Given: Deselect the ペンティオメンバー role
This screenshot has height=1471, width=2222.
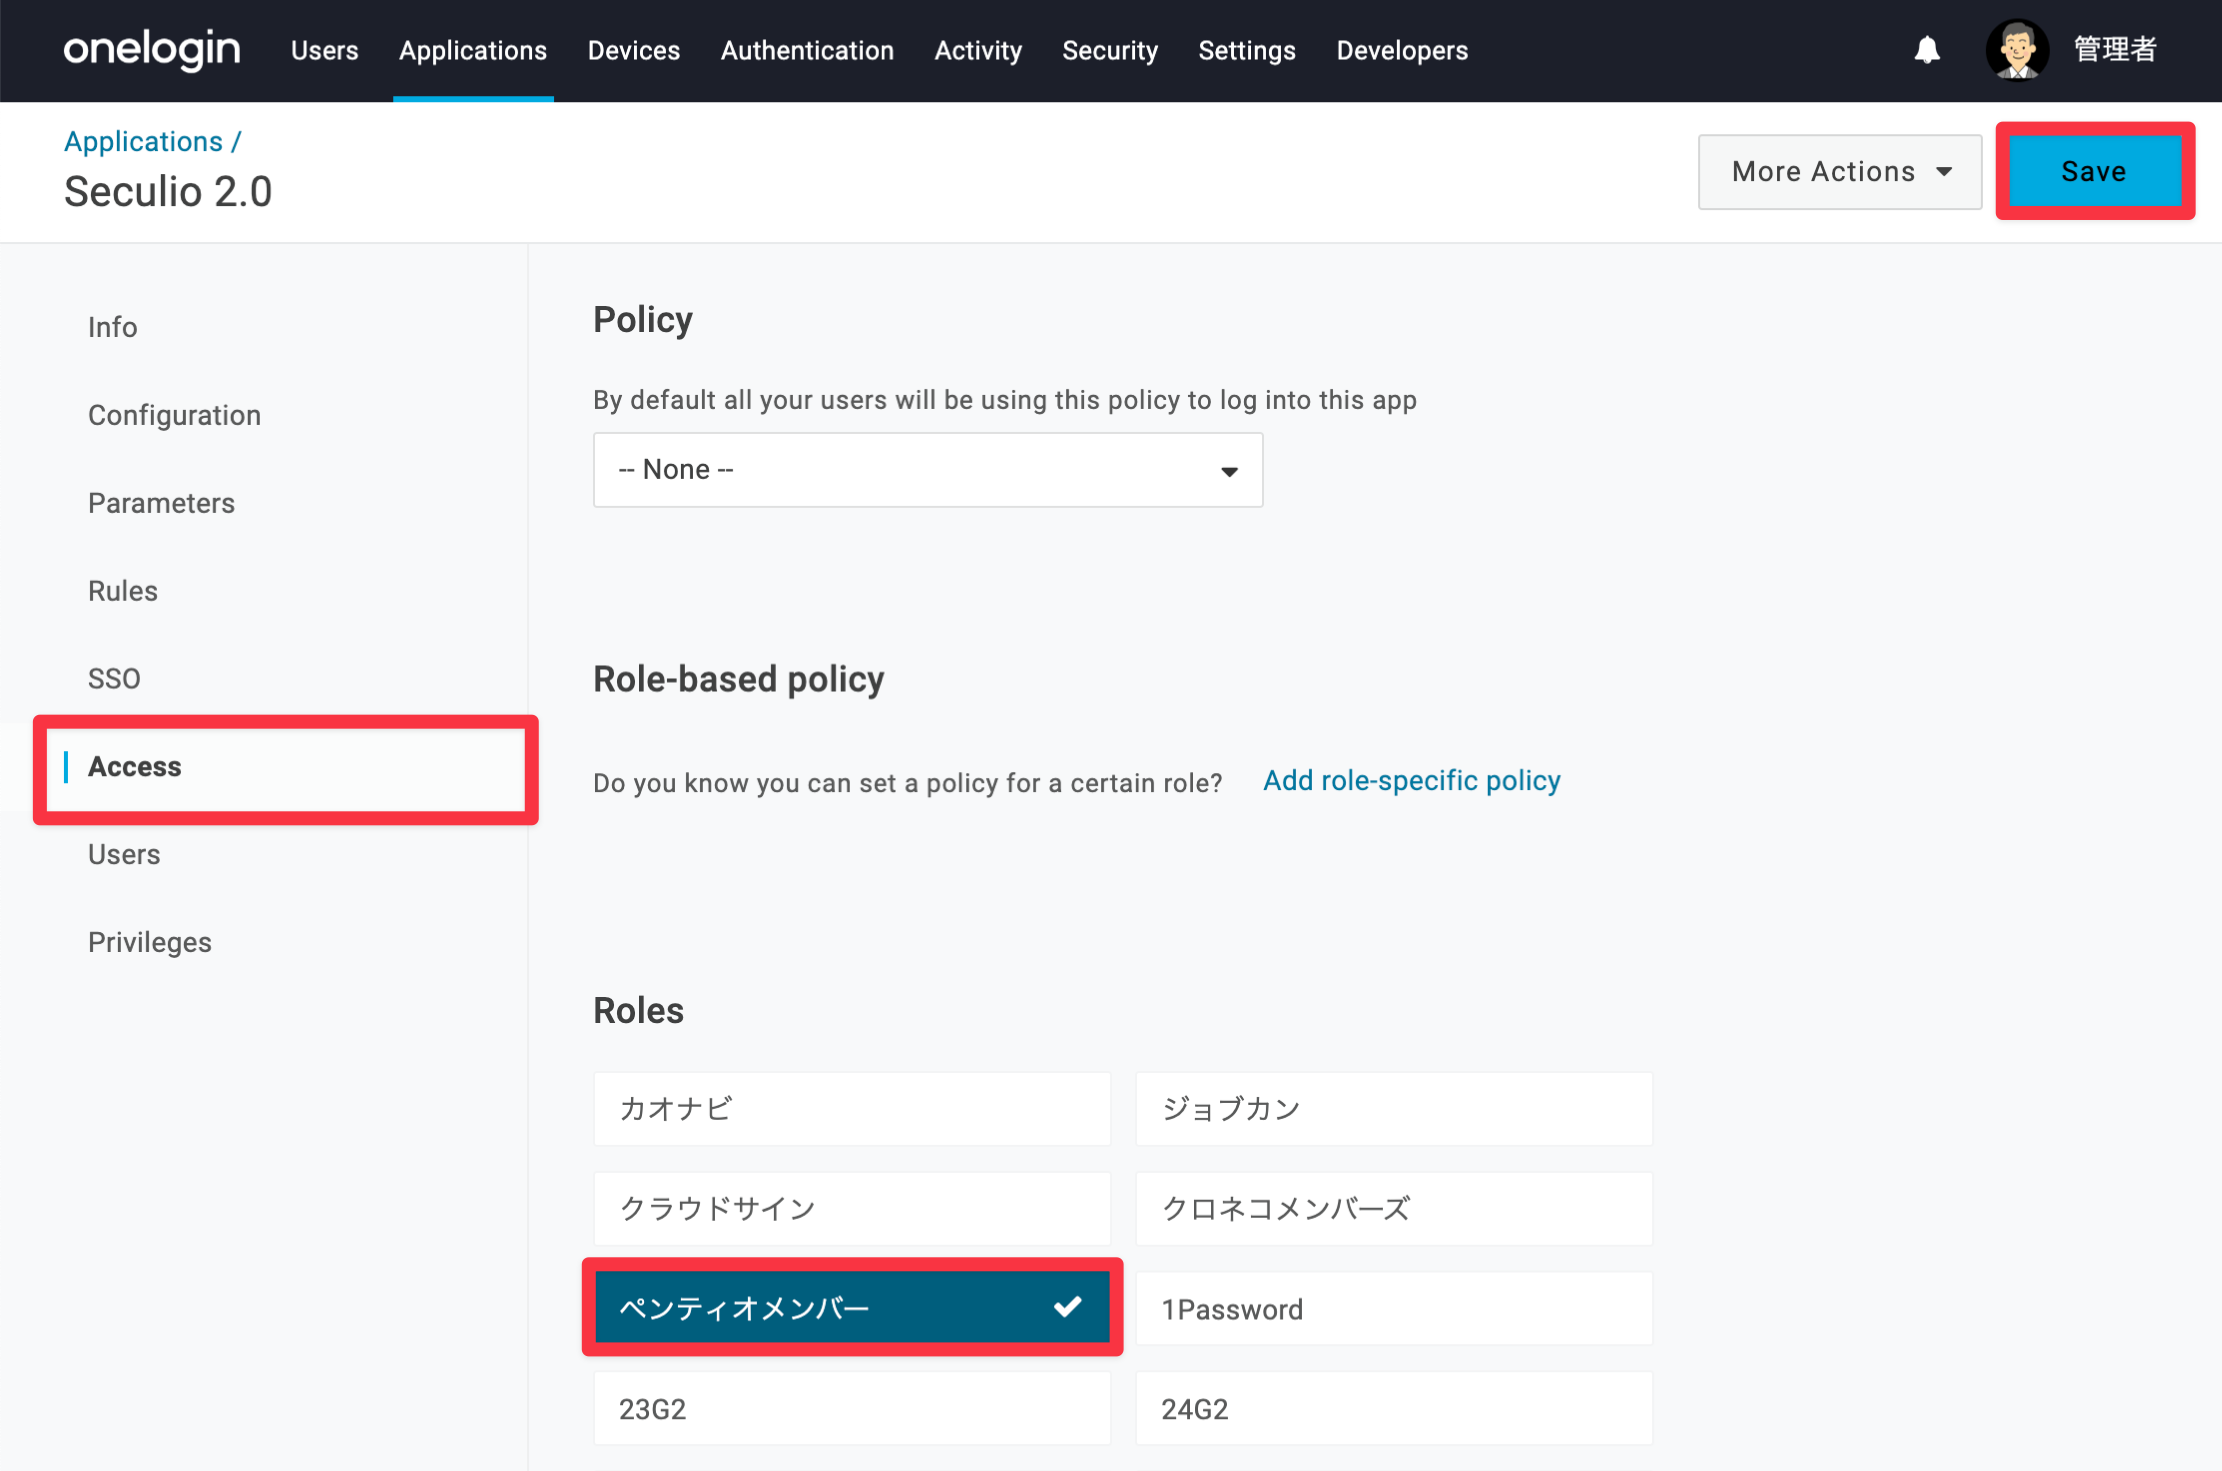Looking at the screenshot, I should click(x=852, y=1308).
